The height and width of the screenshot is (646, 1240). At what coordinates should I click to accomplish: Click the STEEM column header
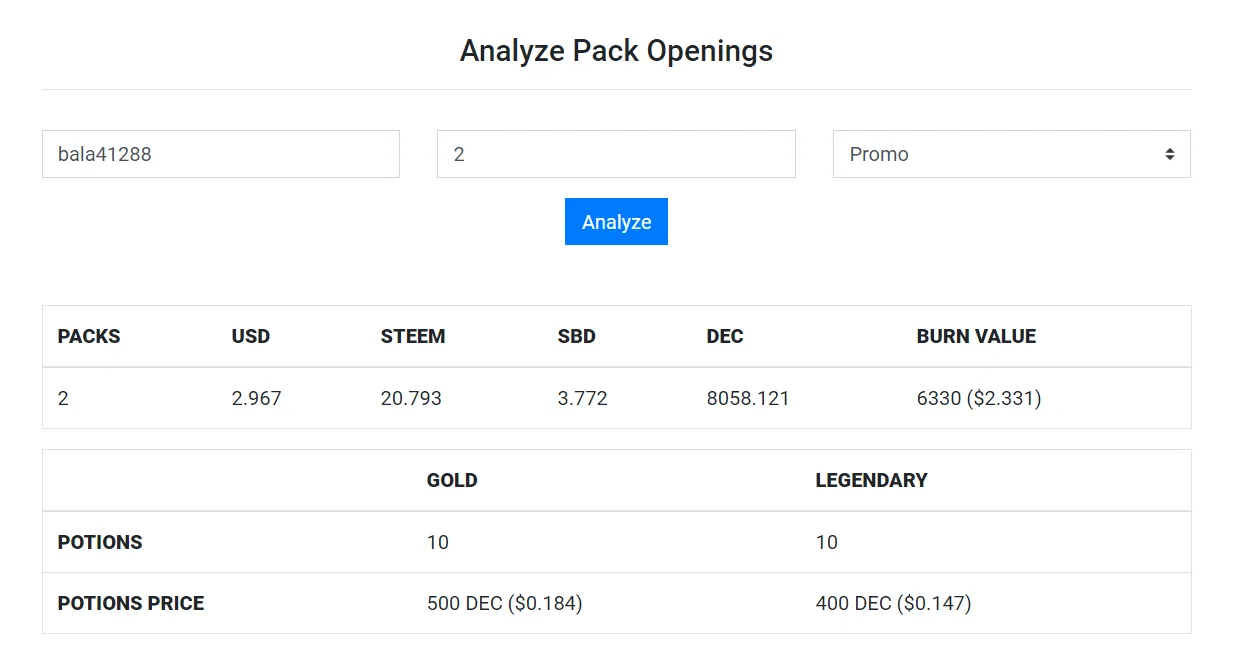point(413,336)
